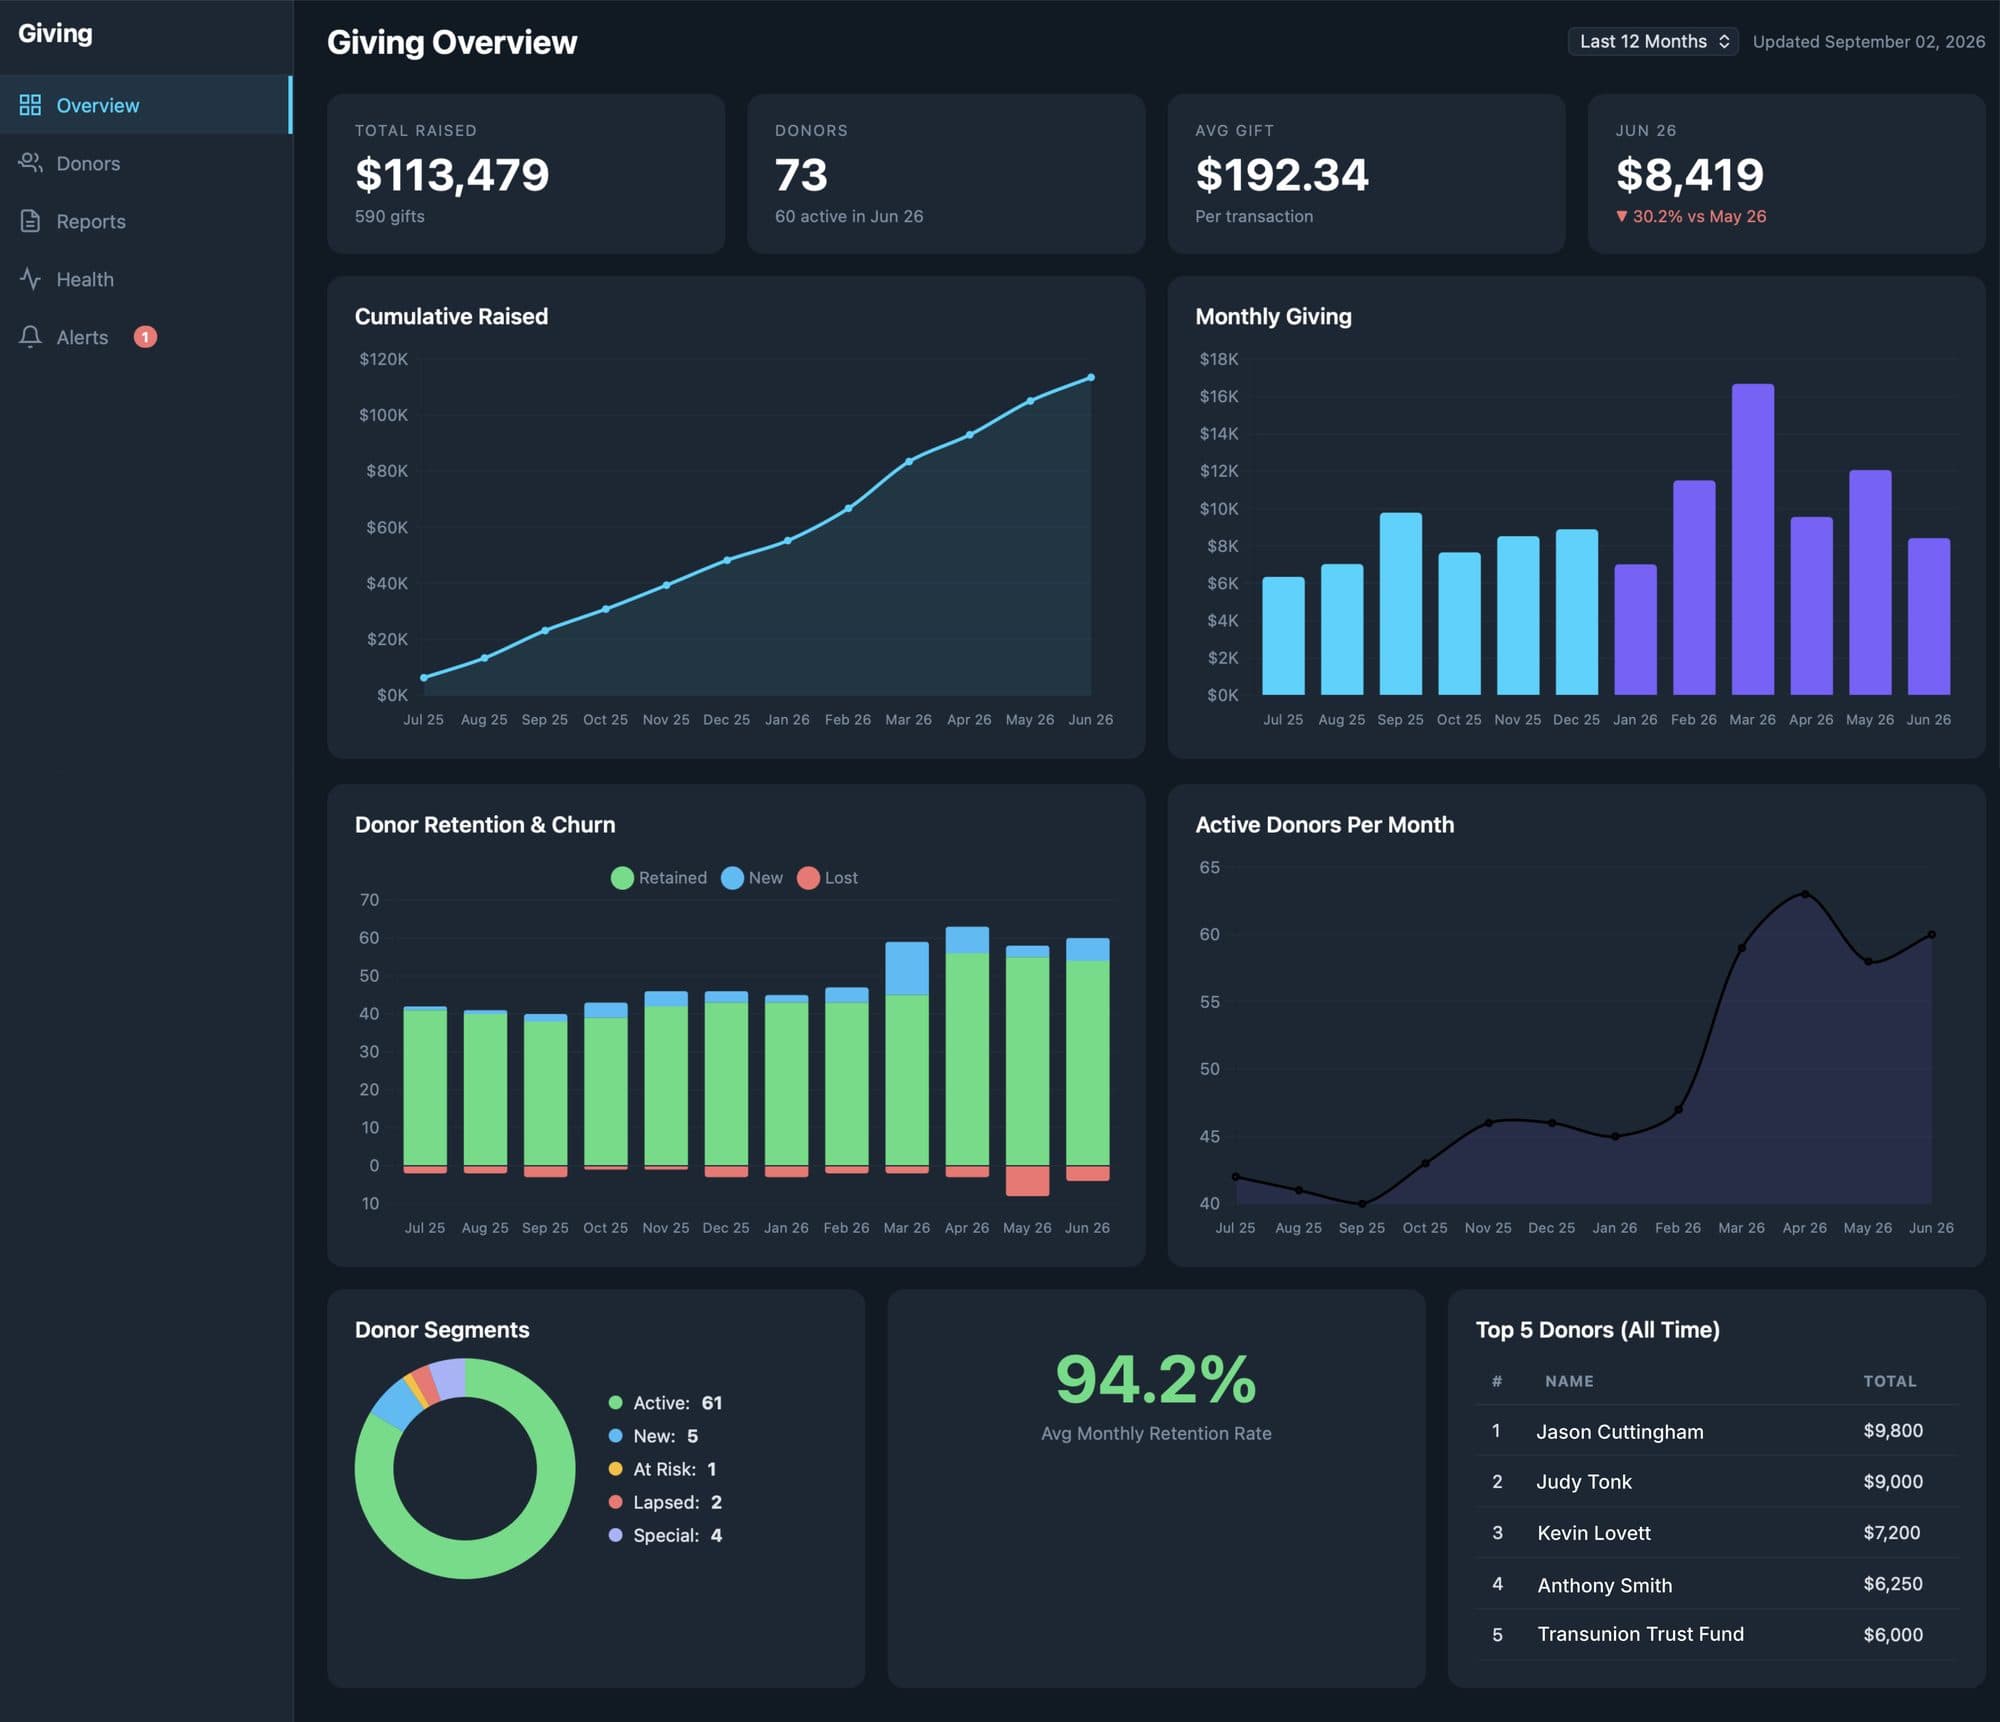Click the Donors people icon

pos(30,163)
